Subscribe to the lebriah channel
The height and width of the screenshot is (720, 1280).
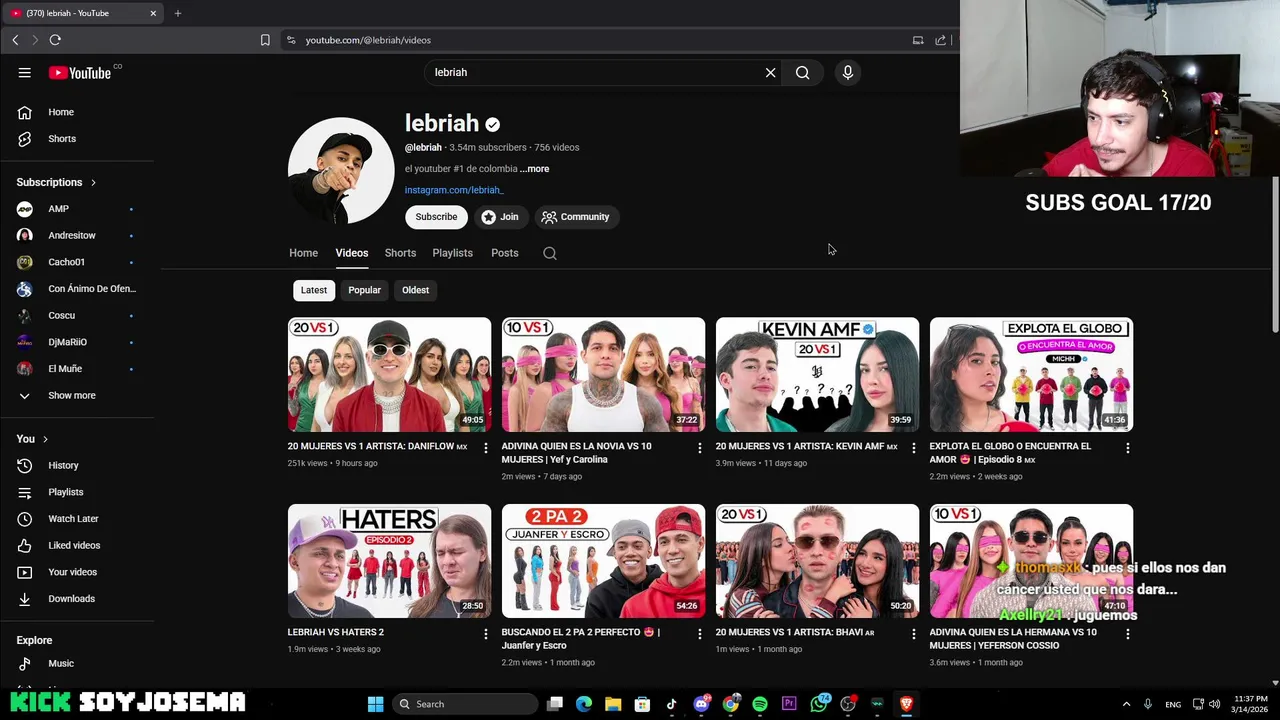[436, 217]
